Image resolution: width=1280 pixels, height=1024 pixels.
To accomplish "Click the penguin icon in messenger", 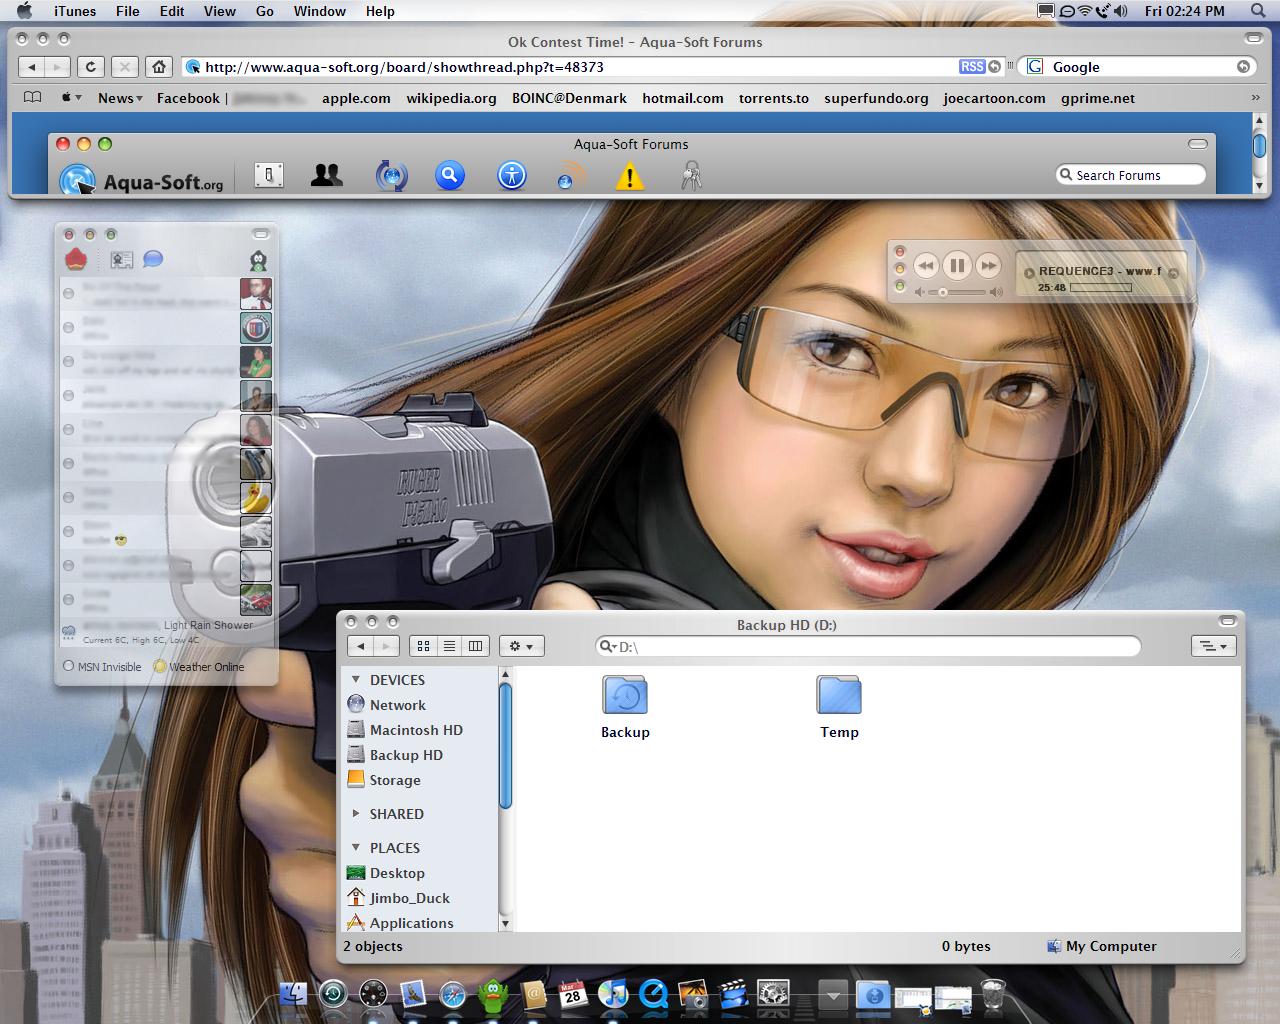I will point(258,261).
